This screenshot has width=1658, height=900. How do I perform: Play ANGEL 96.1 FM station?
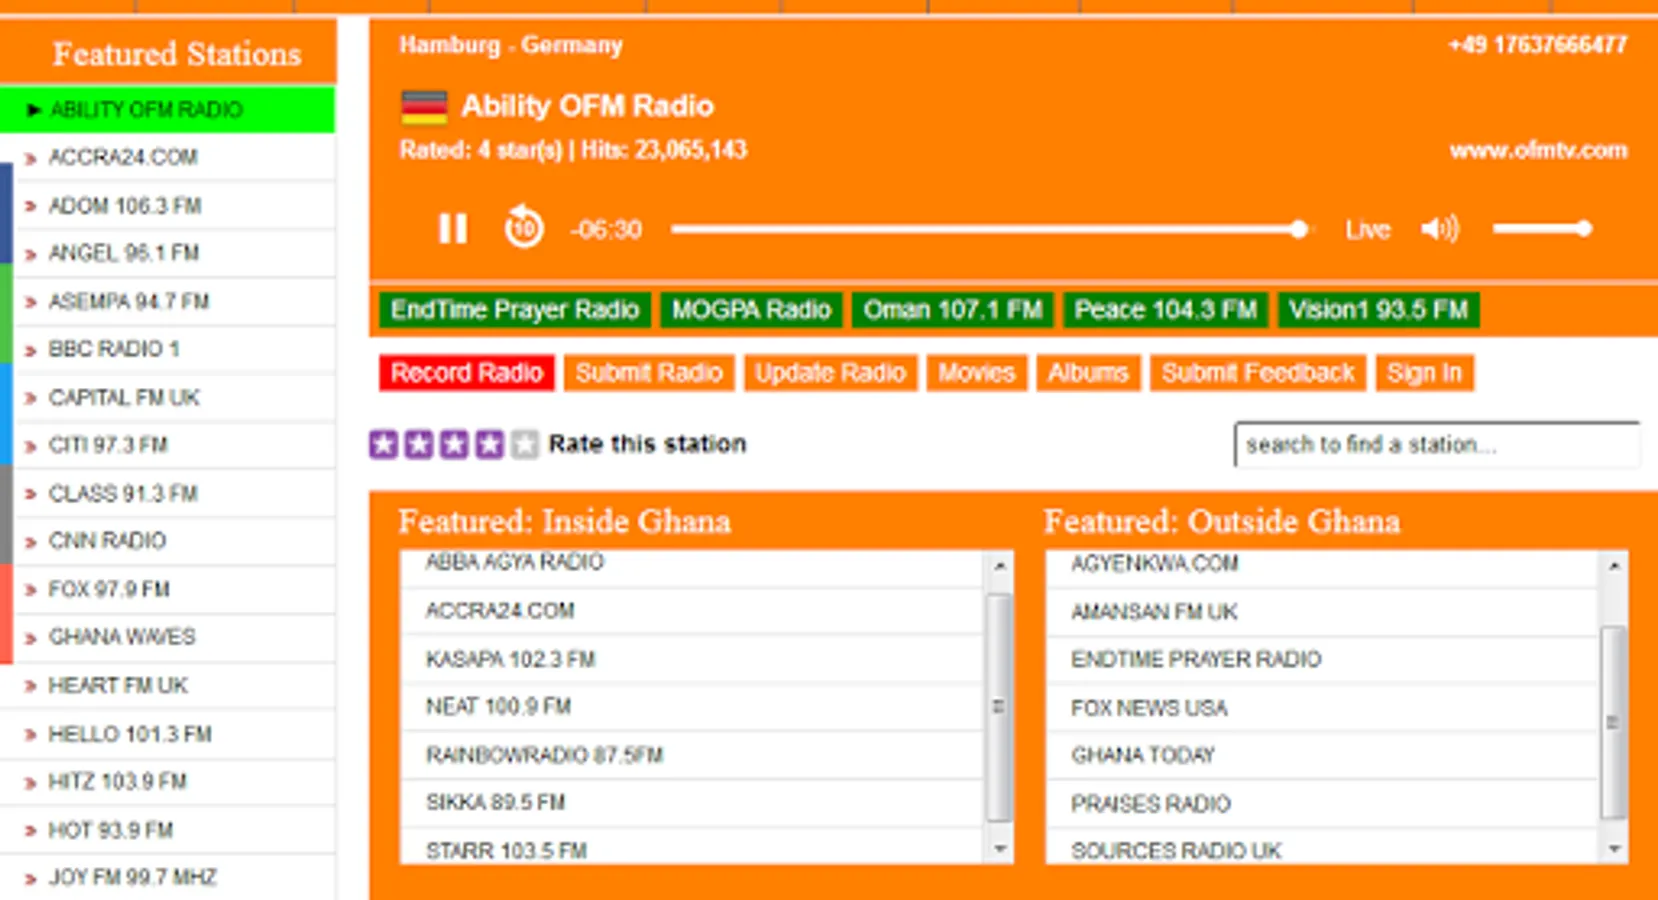168,253
